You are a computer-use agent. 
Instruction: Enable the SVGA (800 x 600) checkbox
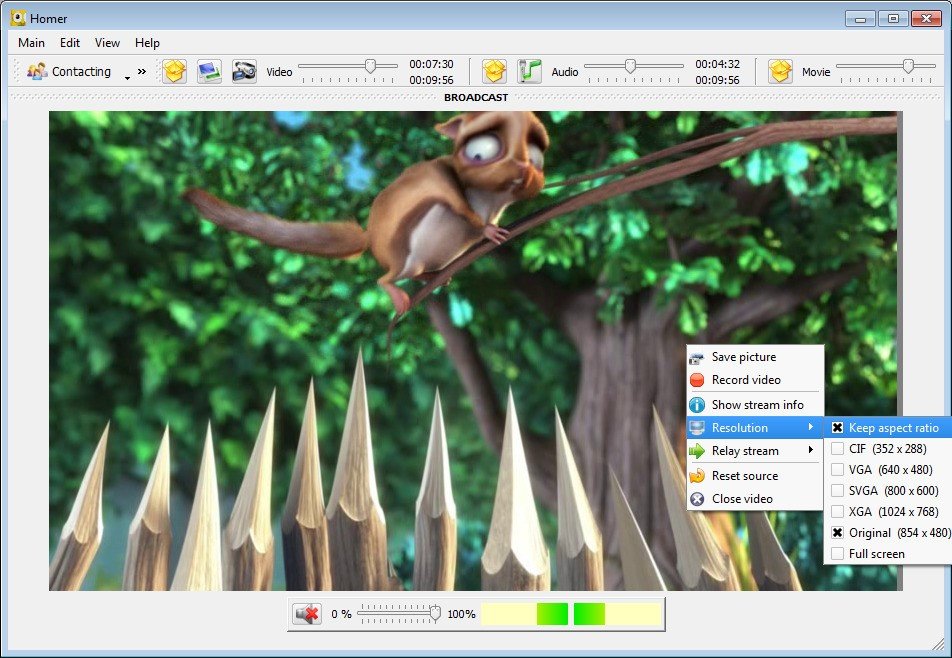tap(837, 490)
